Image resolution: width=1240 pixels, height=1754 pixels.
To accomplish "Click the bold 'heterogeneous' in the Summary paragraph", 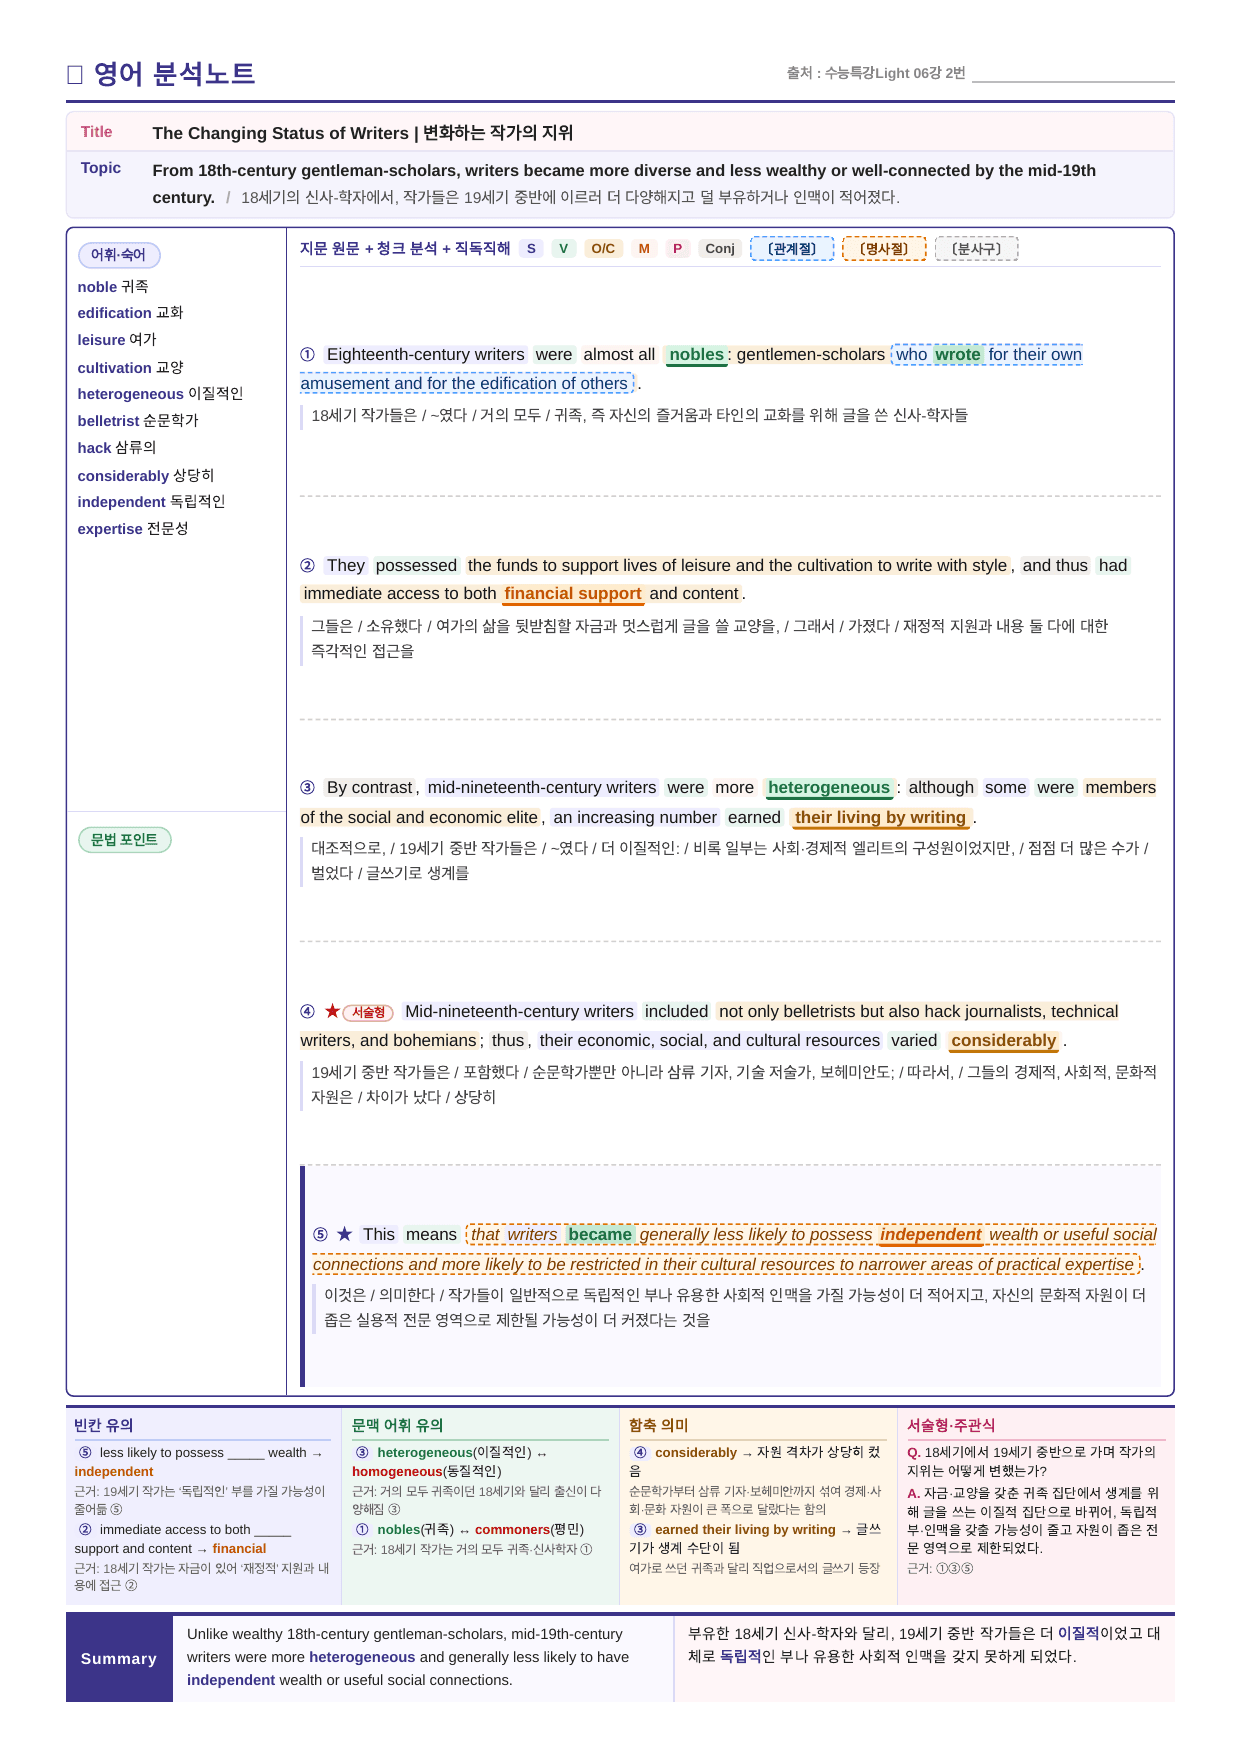I will coord(362,1657).
